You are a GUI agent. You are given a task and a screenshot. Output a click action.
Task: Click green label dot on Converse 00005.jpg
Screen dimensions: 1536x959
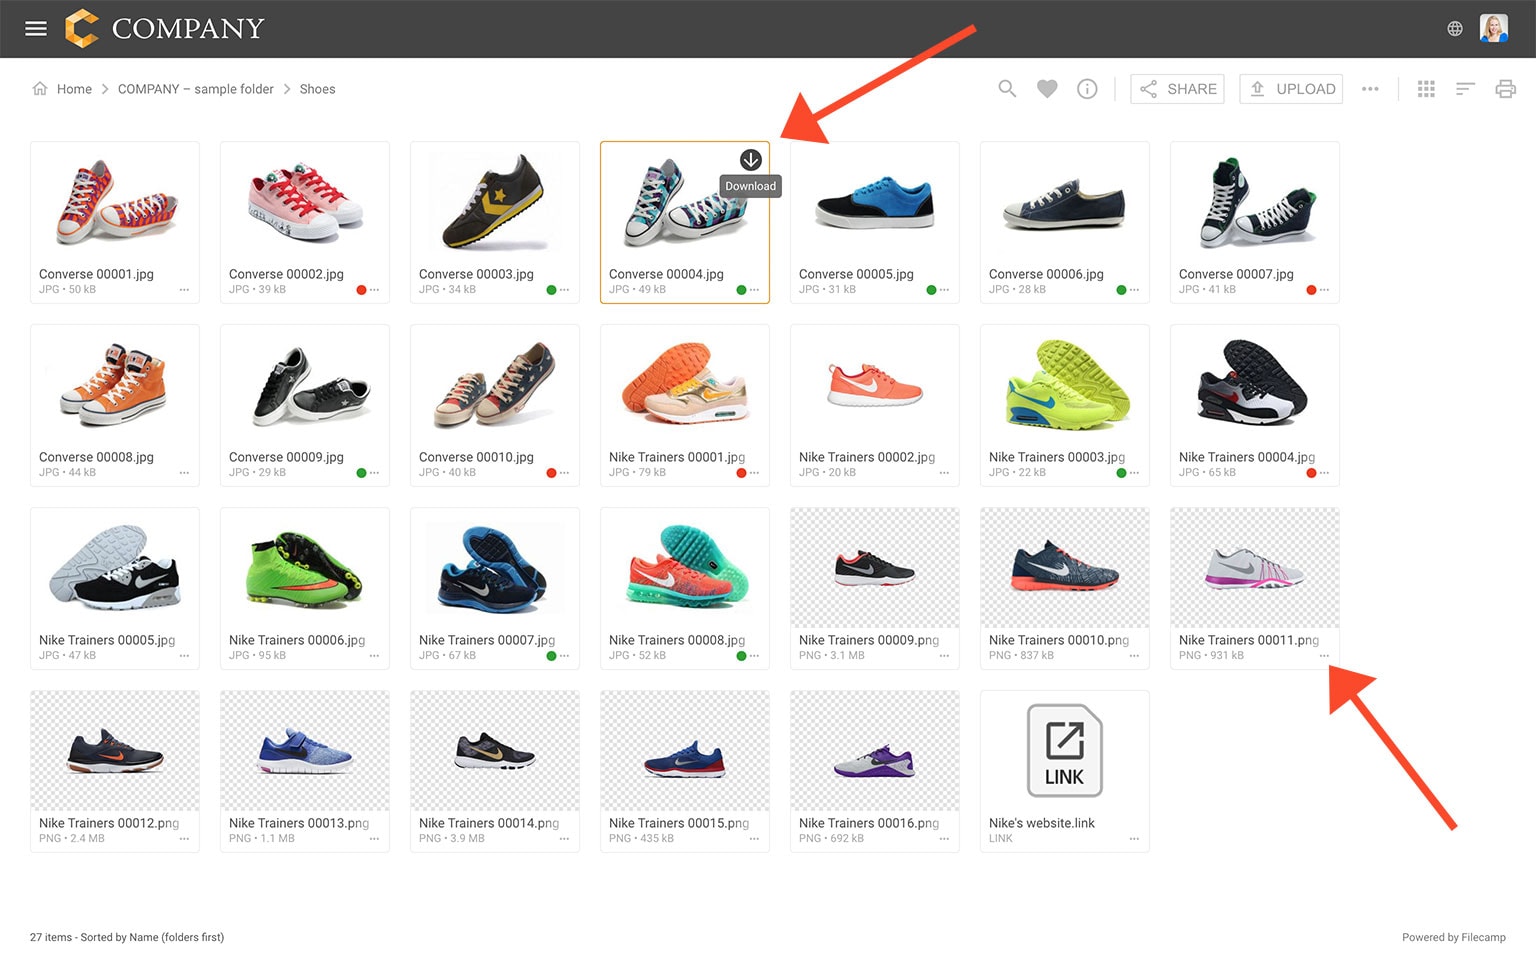tap(931, 290)
